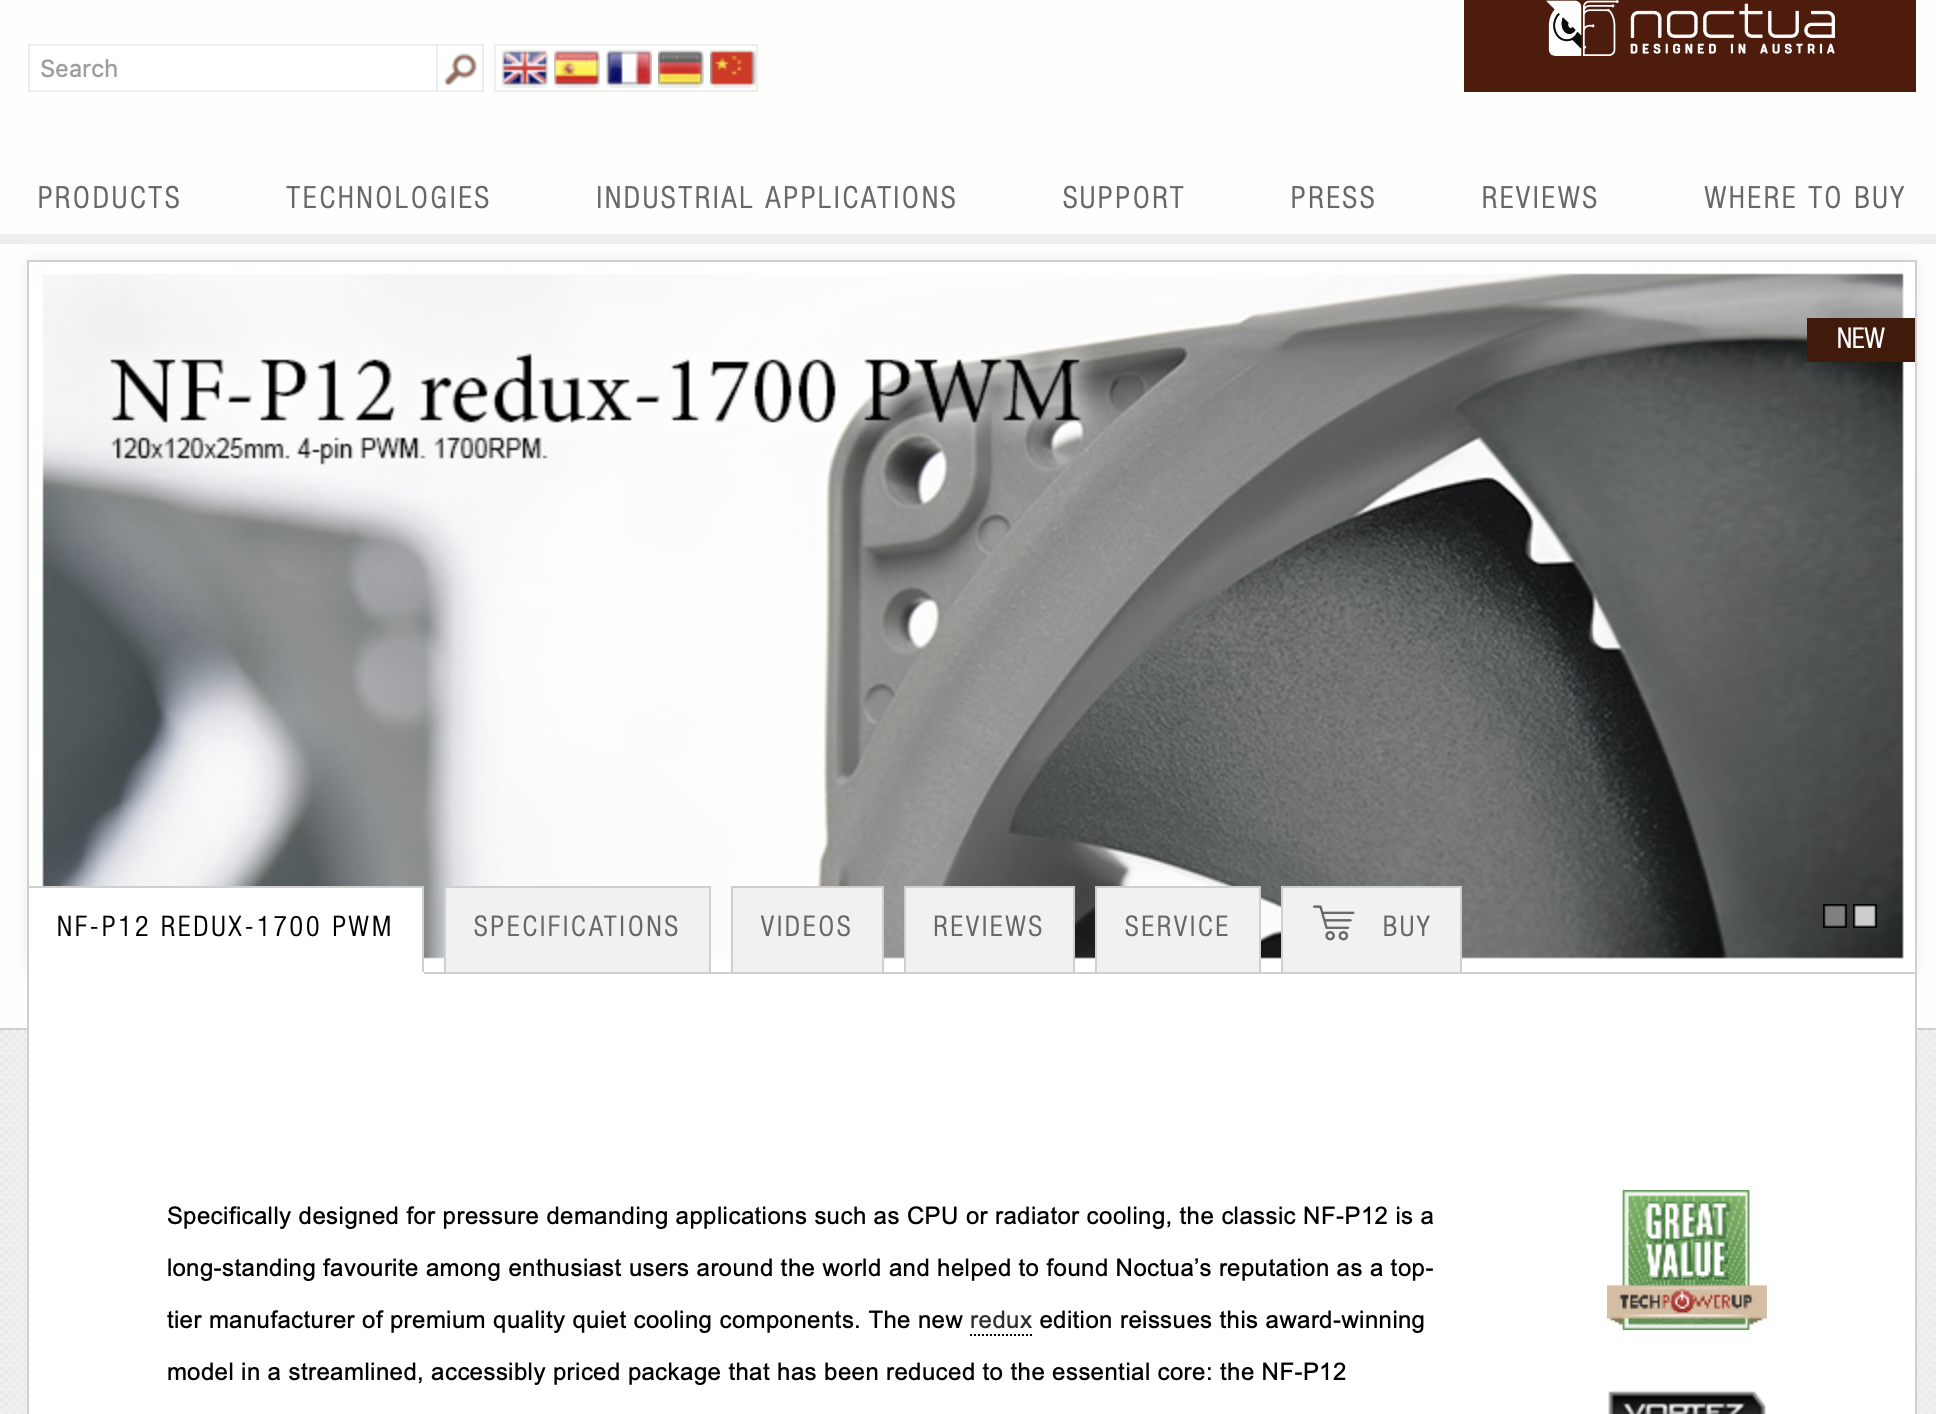The height and width of the screenshot is (1414, 1936).
Task: Pick the German flag language icon
Action: click(680, 68)
